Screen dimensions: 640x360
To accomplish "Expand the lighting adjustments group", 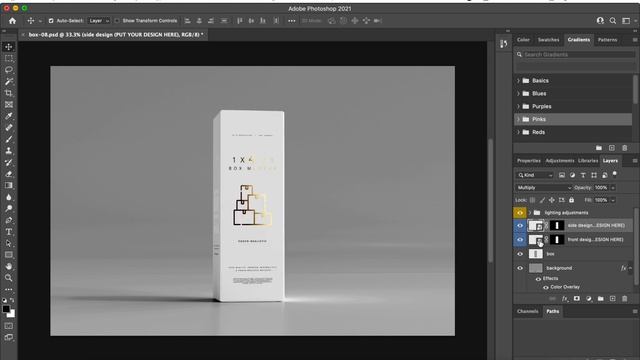I will pos(530,213).
